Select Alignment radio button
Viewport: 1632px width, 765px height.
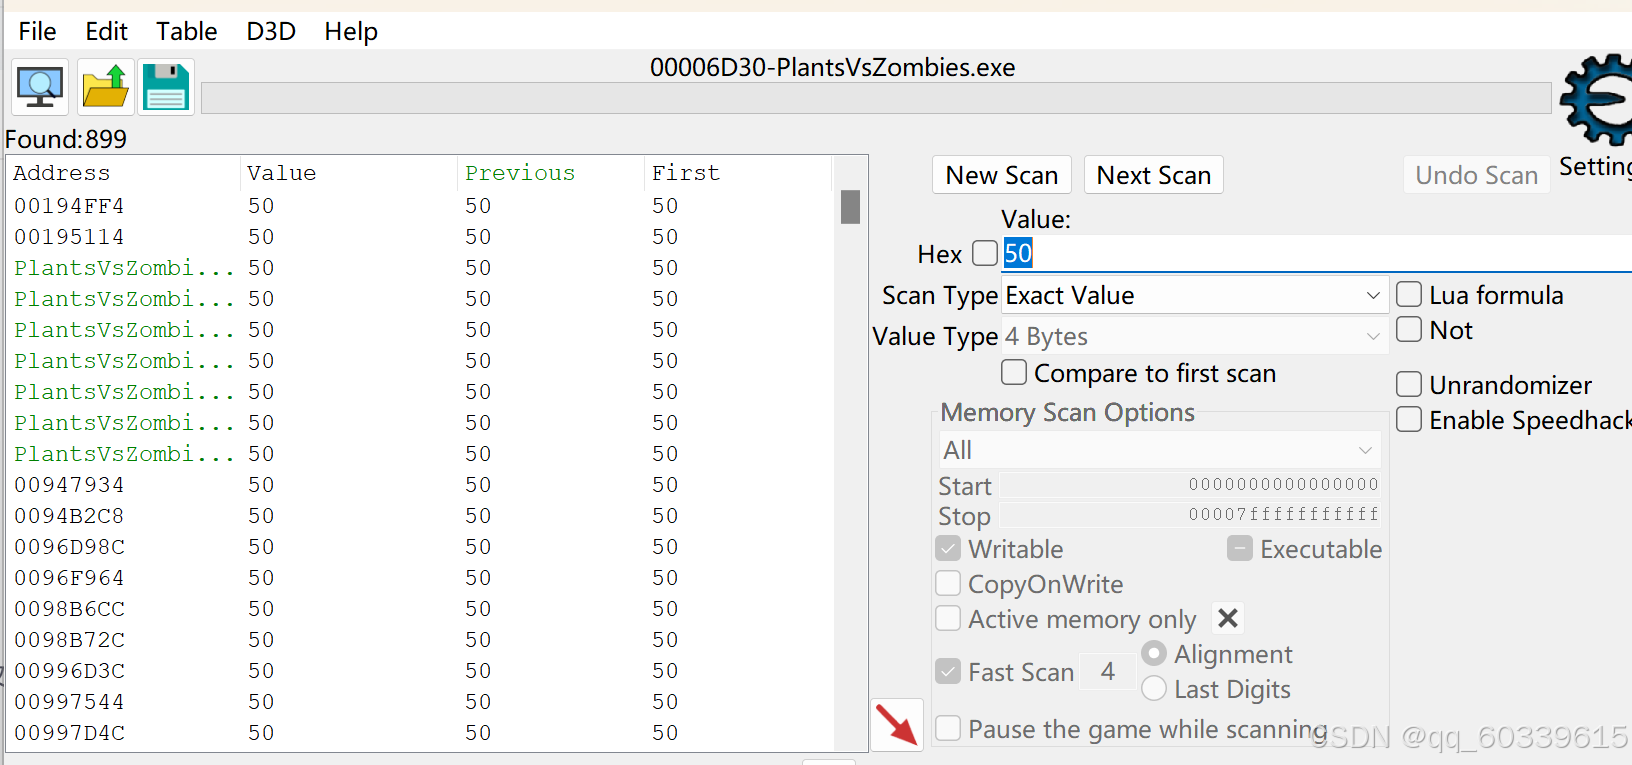1154,653
